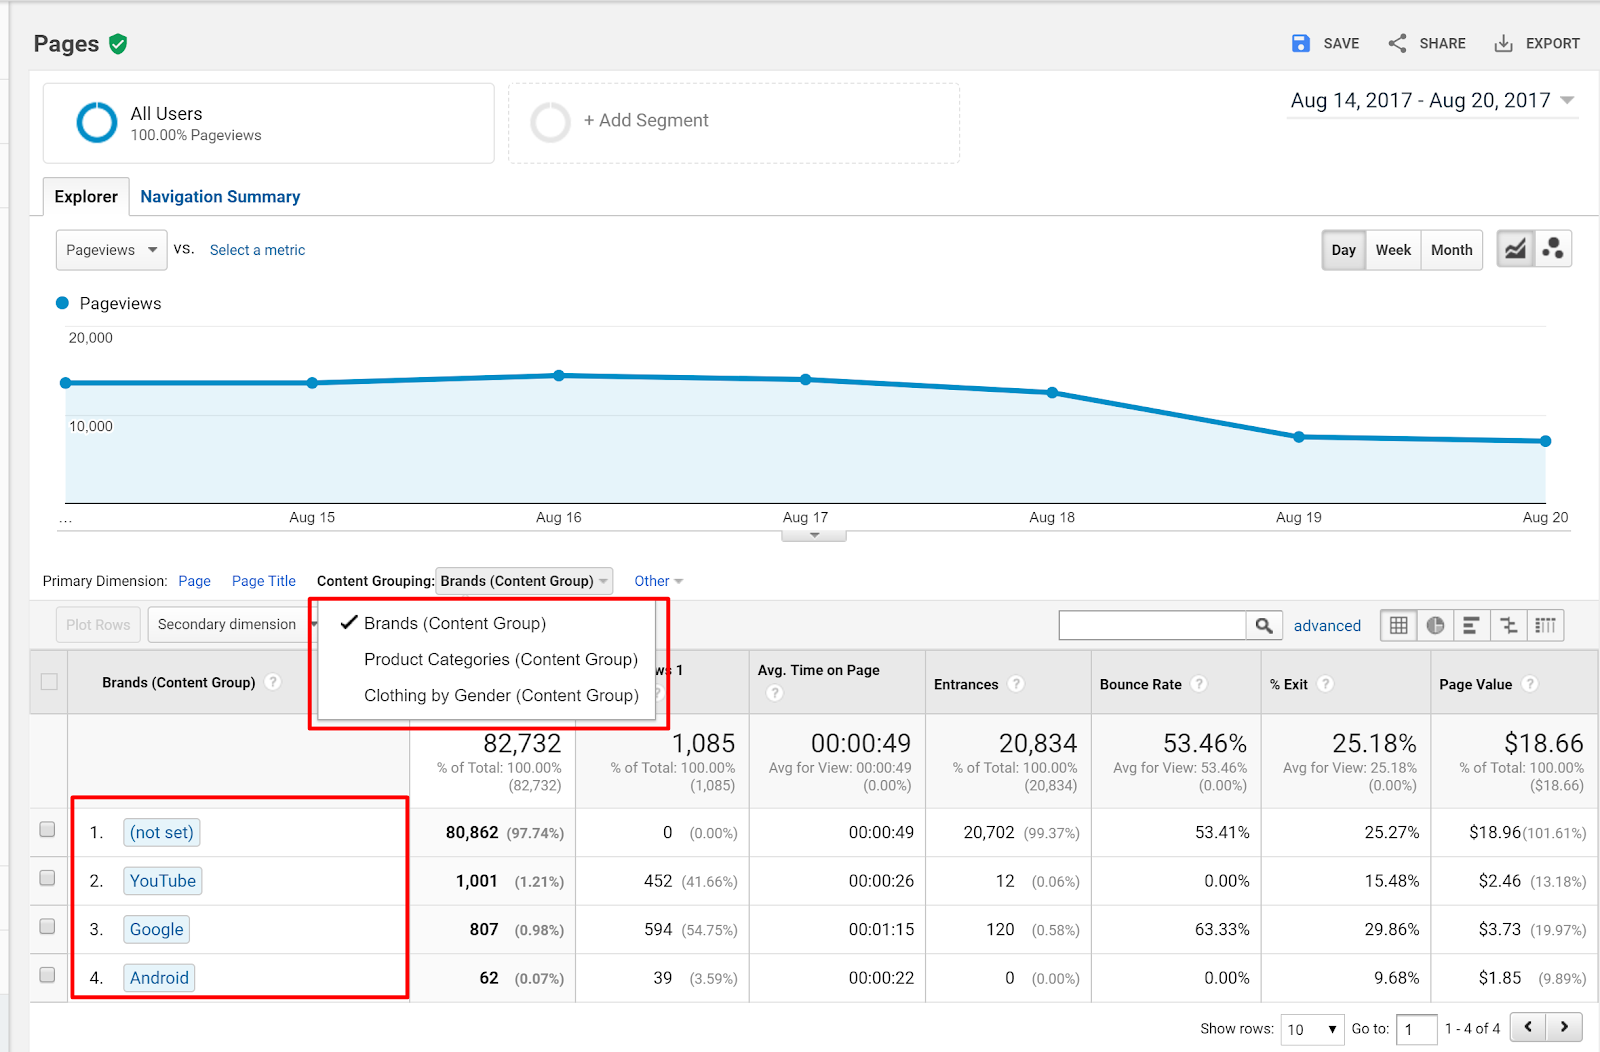The height and width of the screenshot is (1052, 1600).
Task: Open the Show rows dropdown
Action: tap(1312, 1029)
